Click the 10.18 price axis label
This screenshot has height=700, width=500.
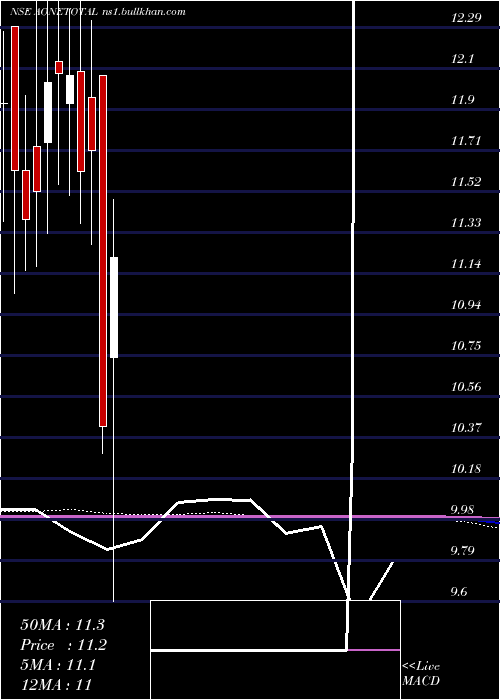(x=466, y=468)
